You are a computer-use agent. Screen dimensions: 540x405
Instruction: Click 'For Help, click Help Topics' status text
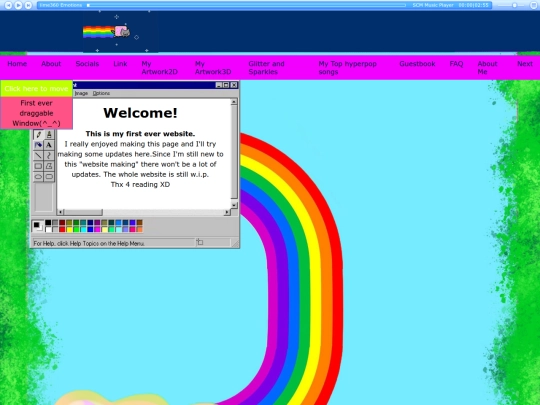(x=89, y=243)
